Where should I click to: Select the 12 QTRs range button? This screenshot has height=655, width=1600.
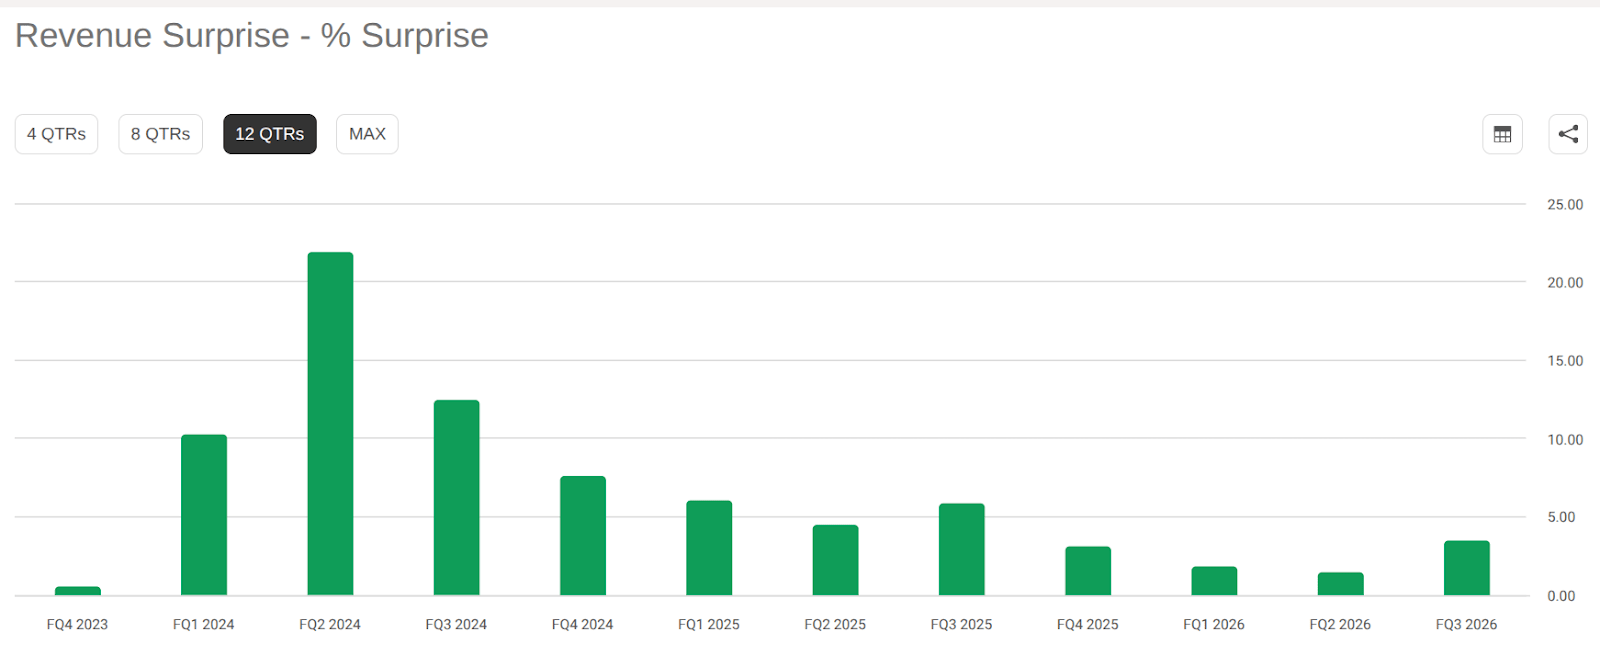point(269,134)
